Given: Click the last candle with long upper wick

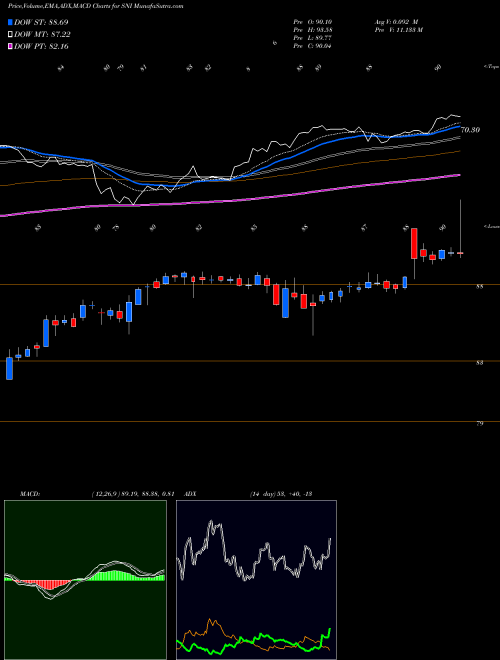Looking at the screenshot, I should [x=460, y=229].
